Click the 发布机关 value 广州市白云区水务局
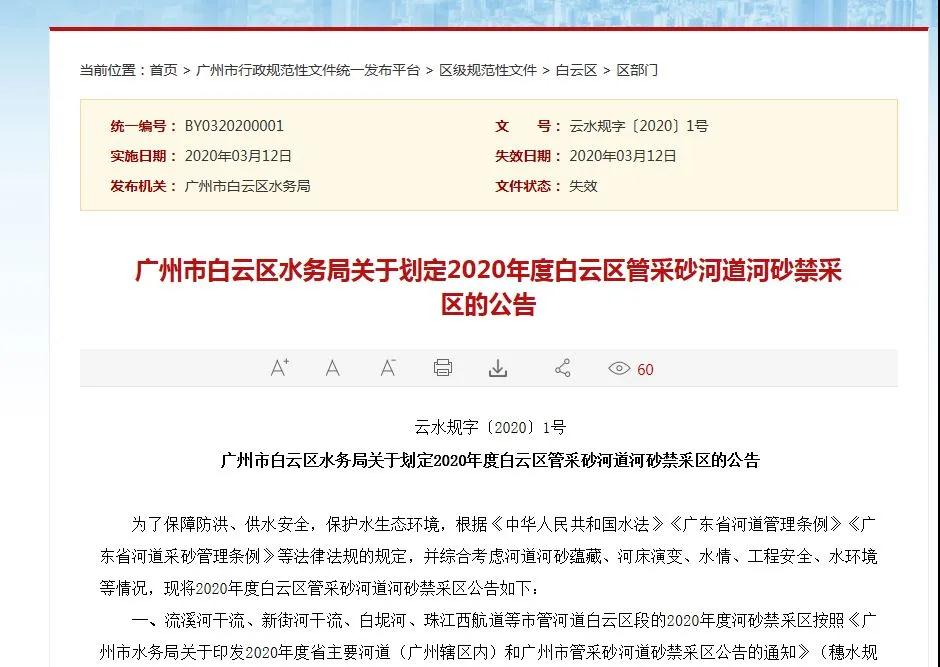The width and height of the screenshot is (940, 667). pos(247,186)
